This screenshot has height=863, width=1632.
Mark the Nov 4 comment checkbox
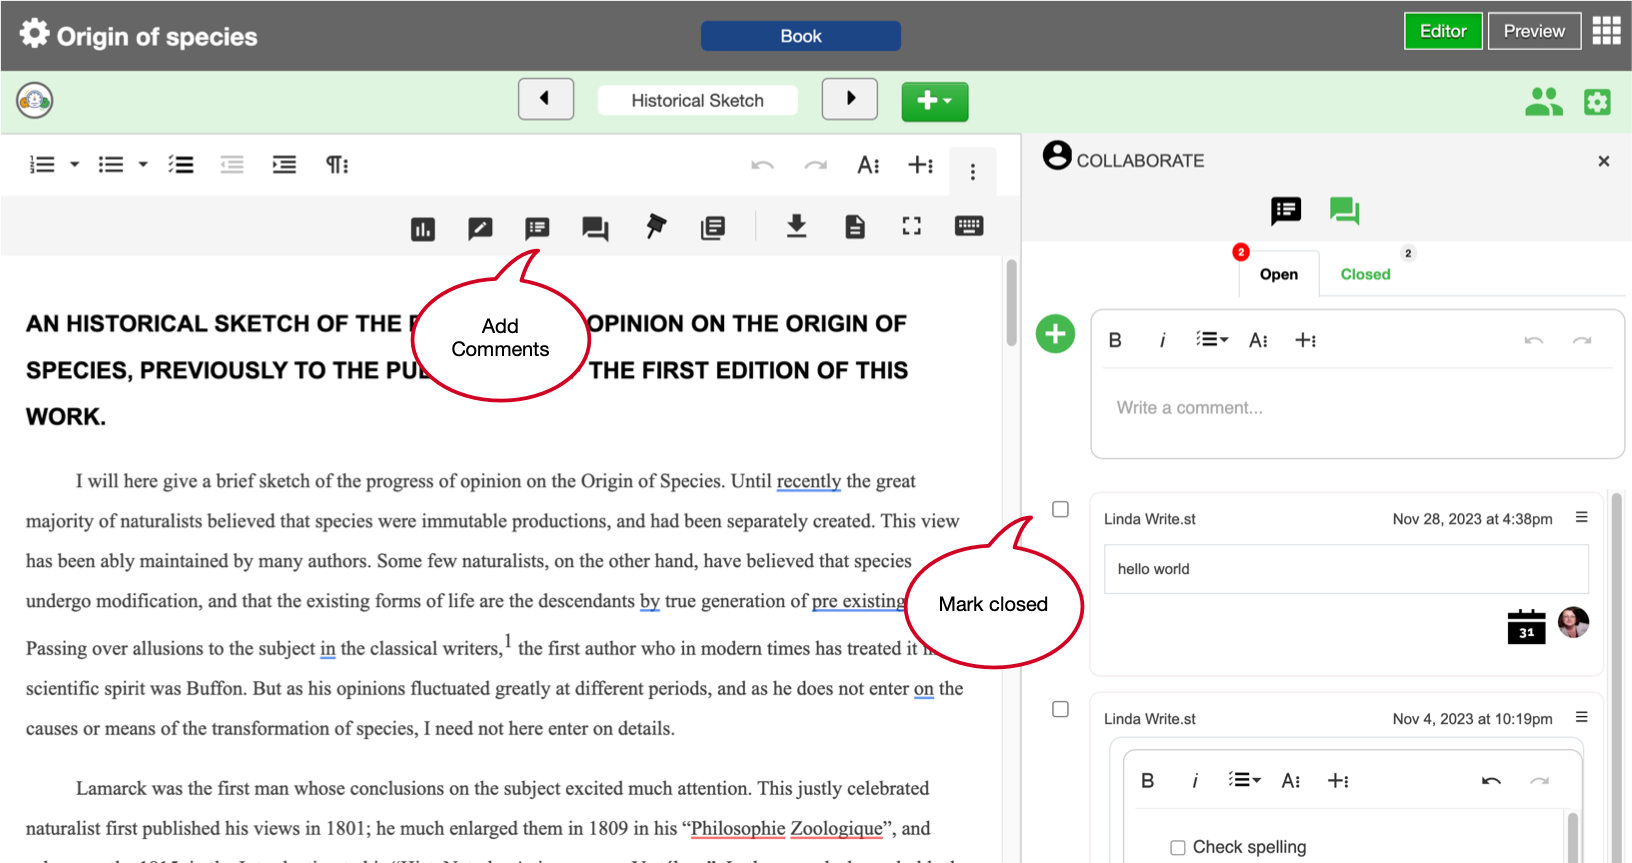(1061, 710)
